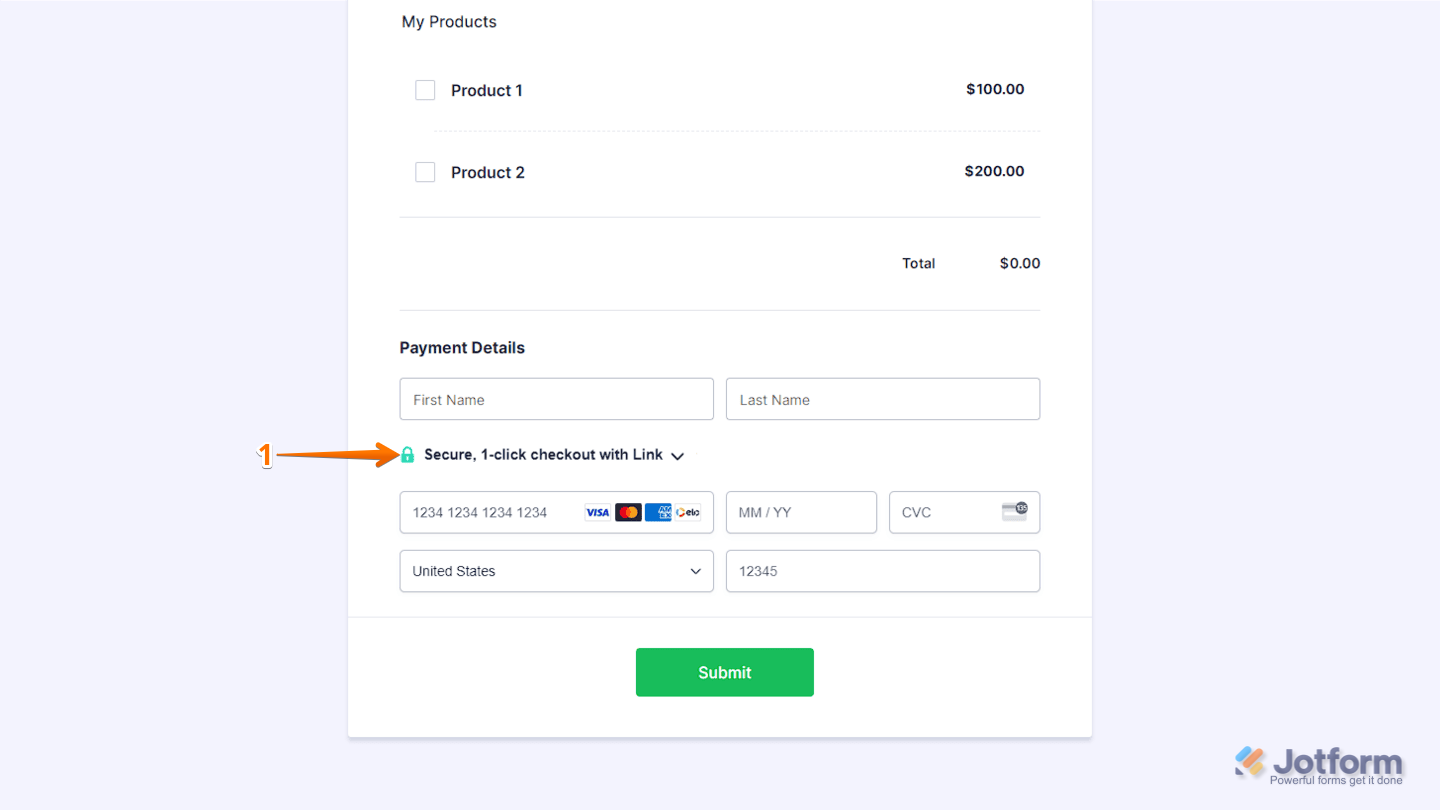Expand the Link 1-click checkout chevron

pyautogui.click(x=678, y=455)
